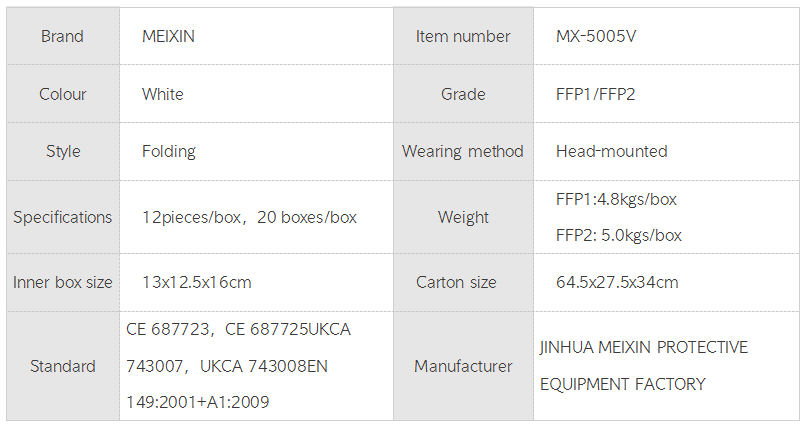
Task: Select the Folding style value
Action: coord(169,152)
